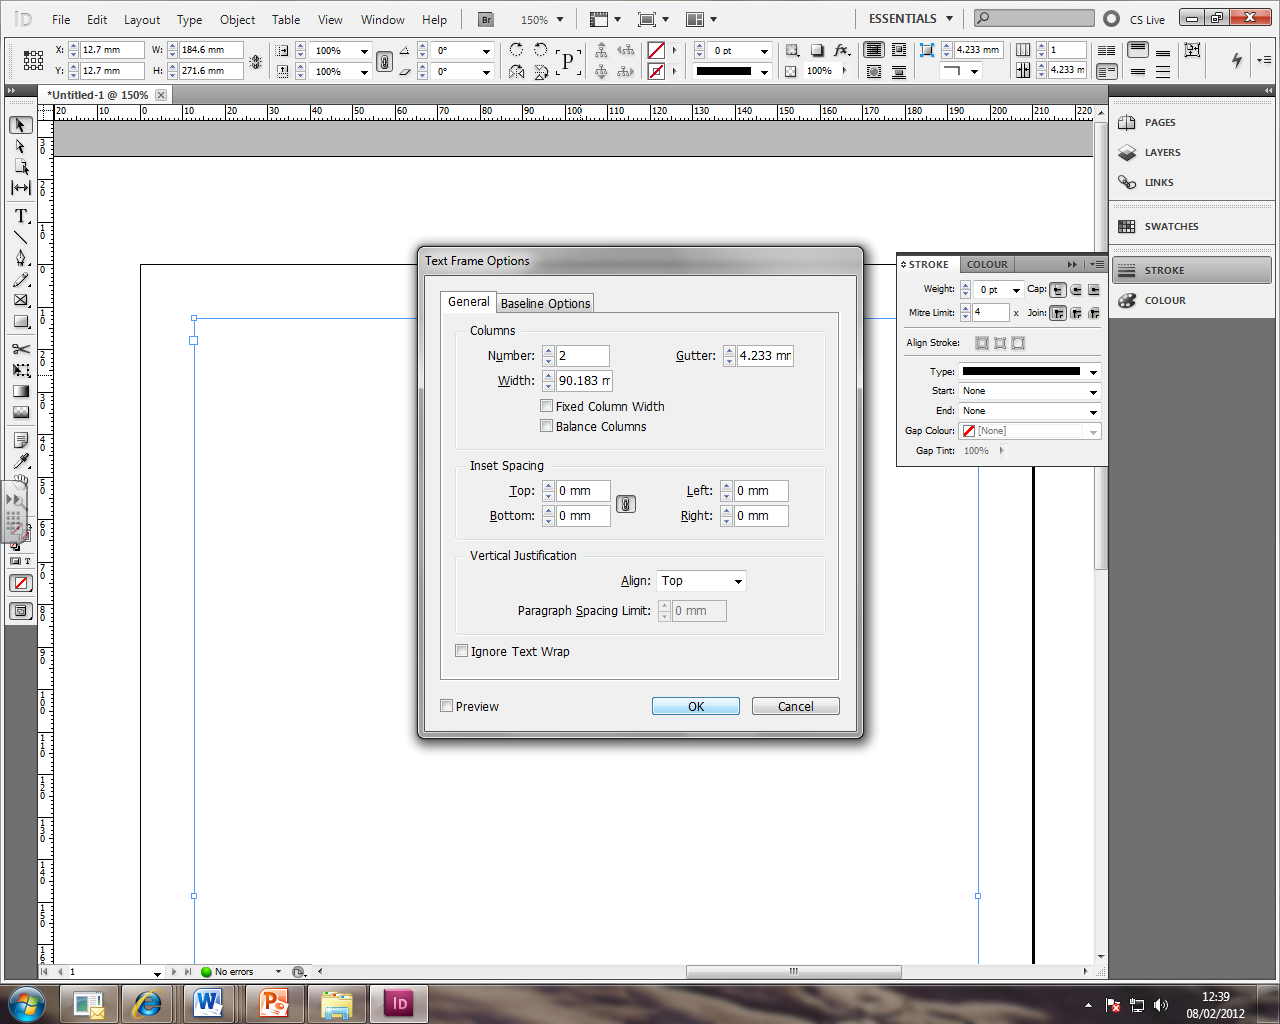Open the Align dropdown showing Top
Viewport: 1280px width, 1024px height.
coord(701,581)
